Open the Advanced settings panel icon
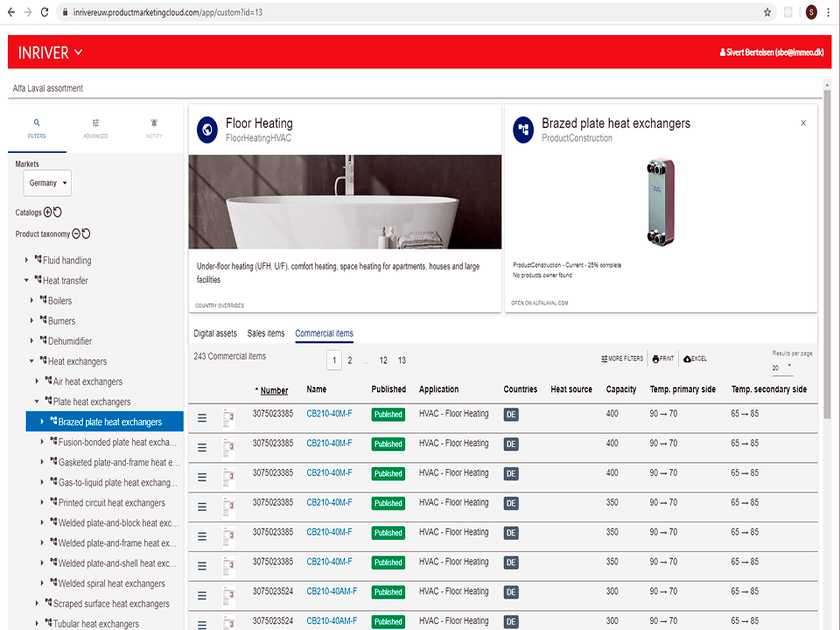Screen dimensions: 840x630 (95, 123)
